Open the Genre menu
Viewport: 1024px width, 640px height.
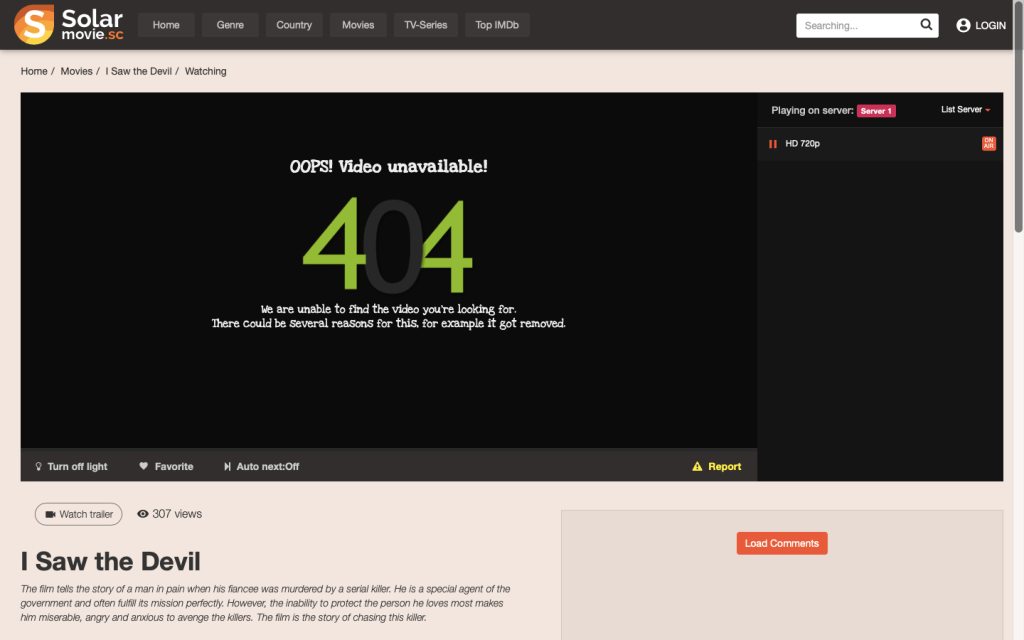[230, 25]
